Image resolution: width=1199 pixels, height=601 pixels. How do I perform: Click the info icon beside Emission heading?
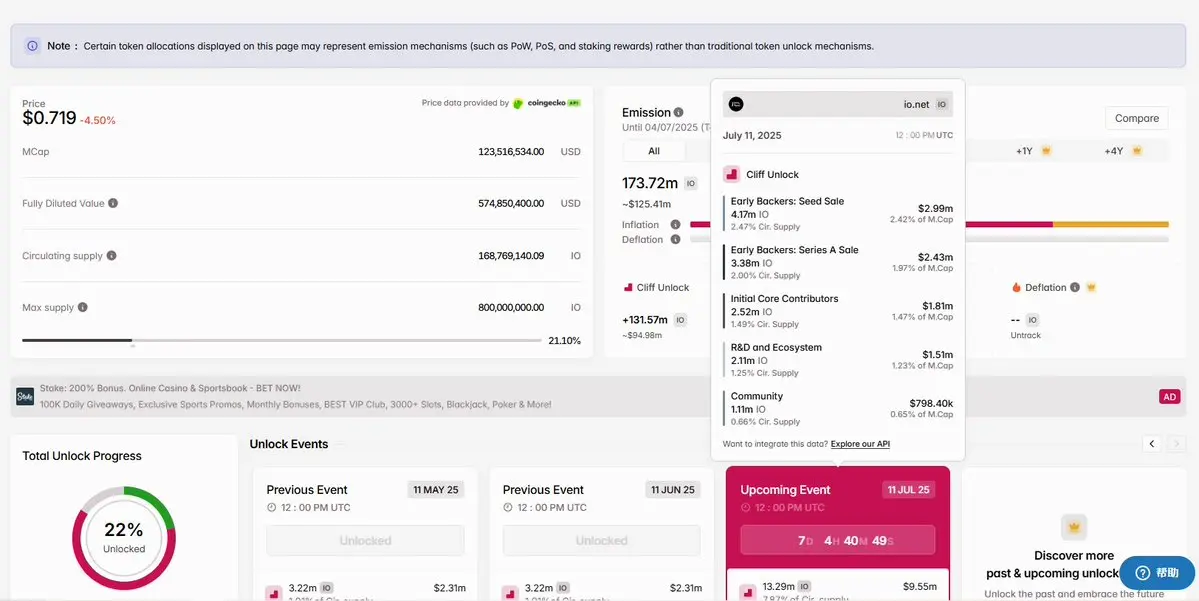point(678,112)
